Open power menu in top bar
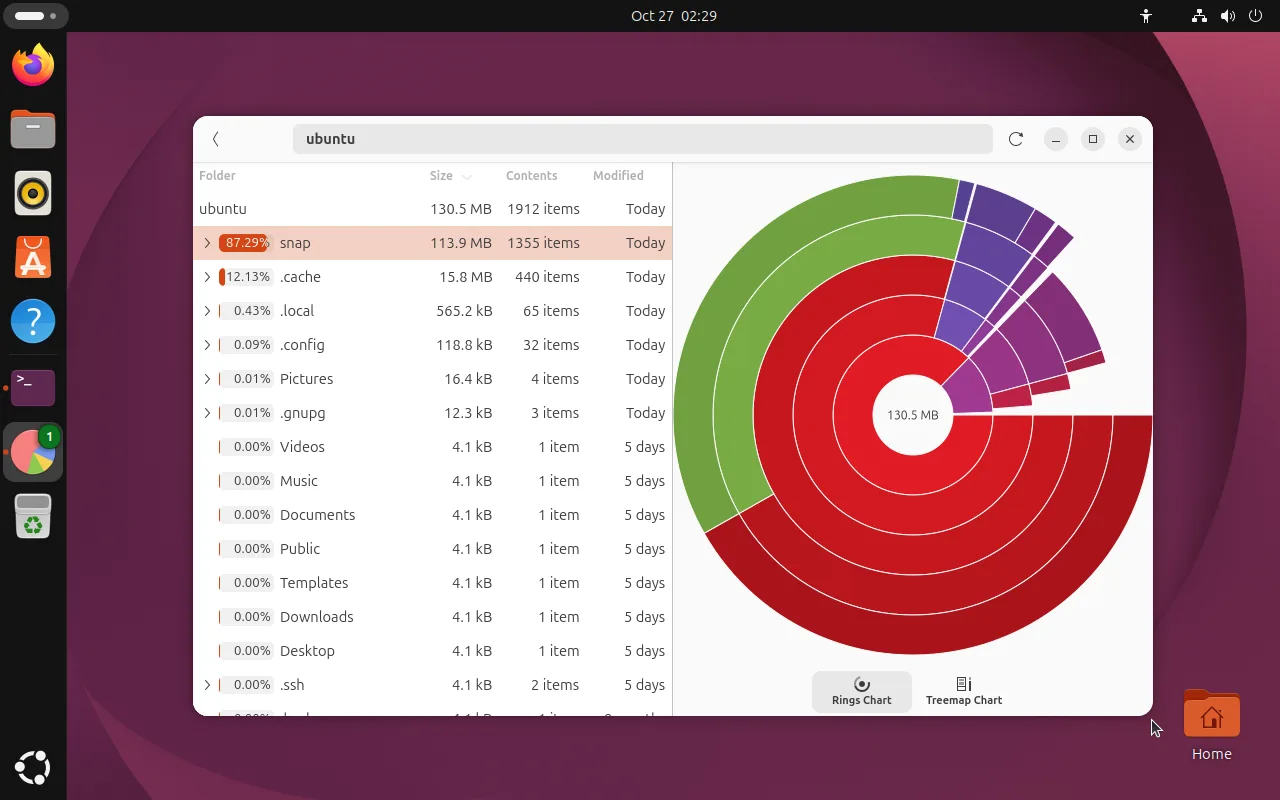The image size is (1280, 800). pos(1255,16)
